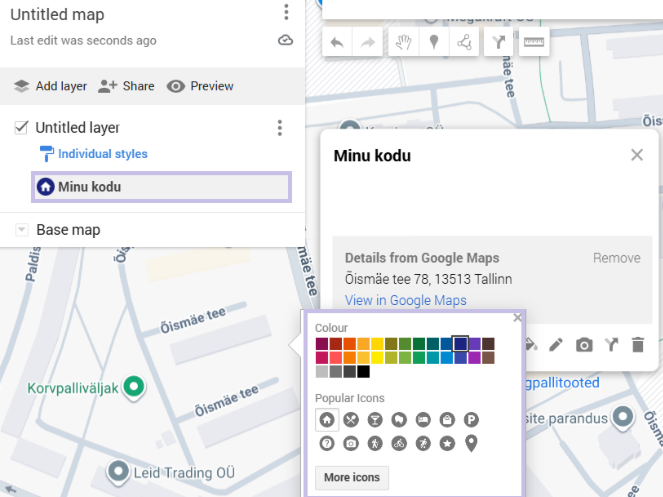
Task: Choose the restaurant fork-and-knife icon
Action: point(350,420)
